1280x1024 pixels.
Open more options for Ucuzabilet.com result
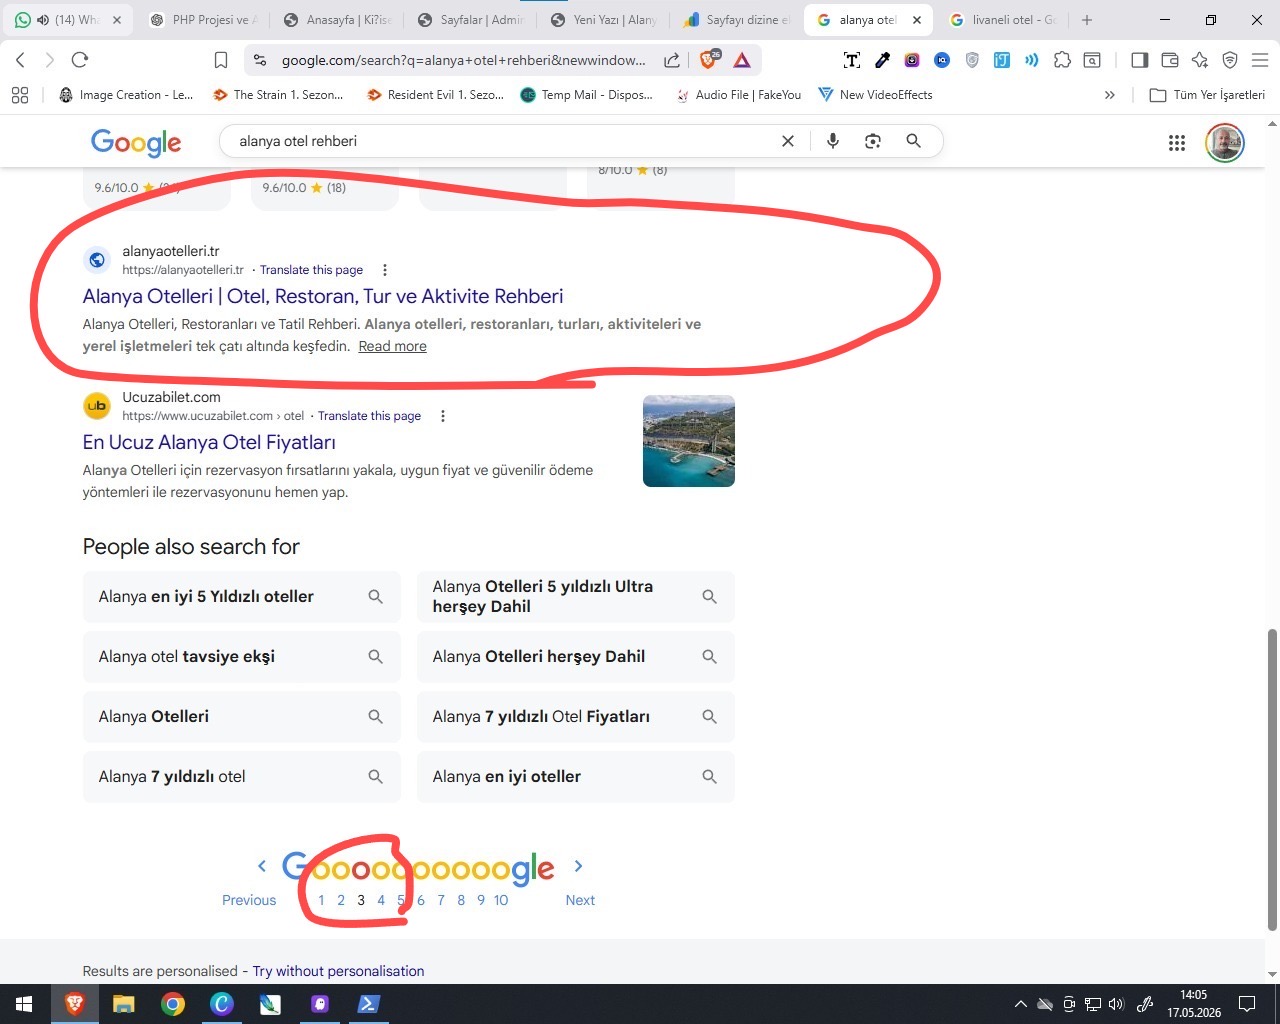click(x=443, y=416)
